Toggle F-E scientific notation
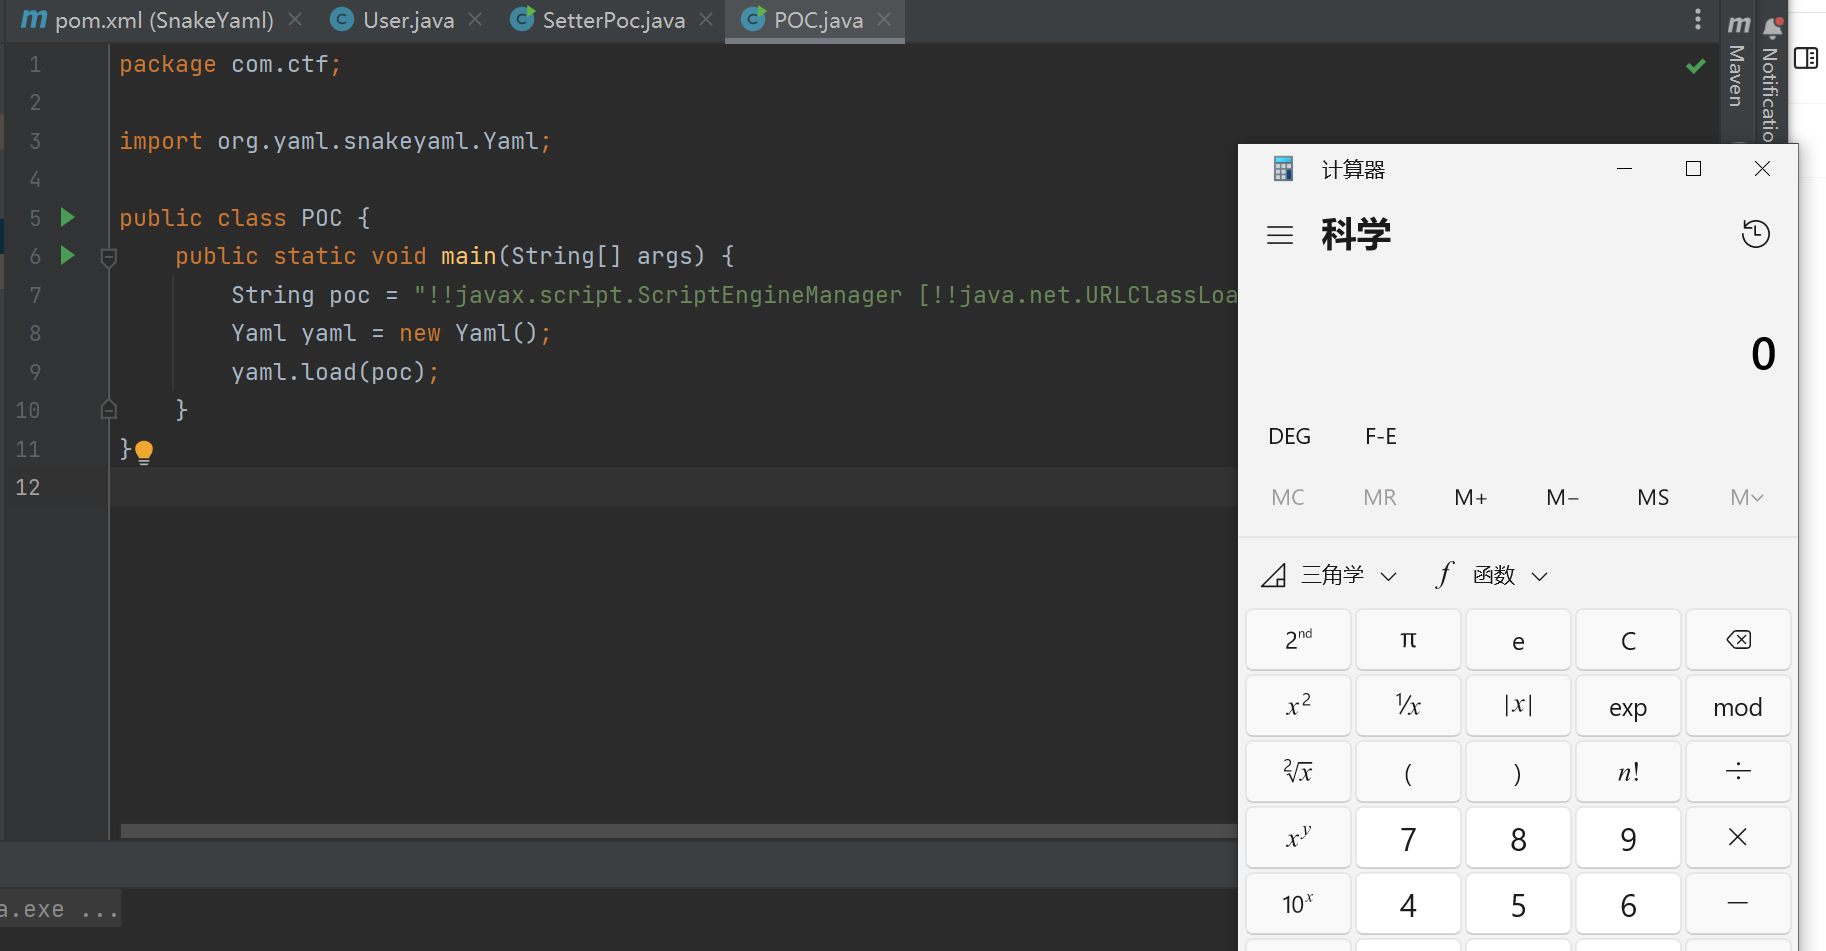1826x951 pixels. [1381, 436]
